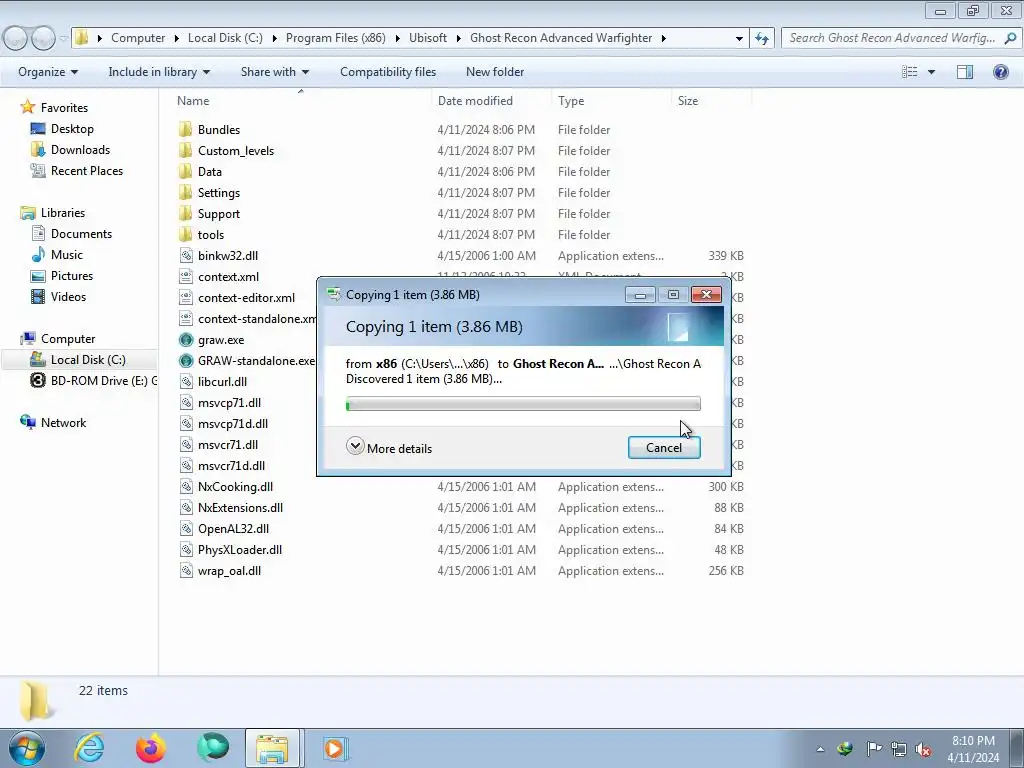Click the green globe app on taskbar

pyautogui.click(x=213, y=747)
